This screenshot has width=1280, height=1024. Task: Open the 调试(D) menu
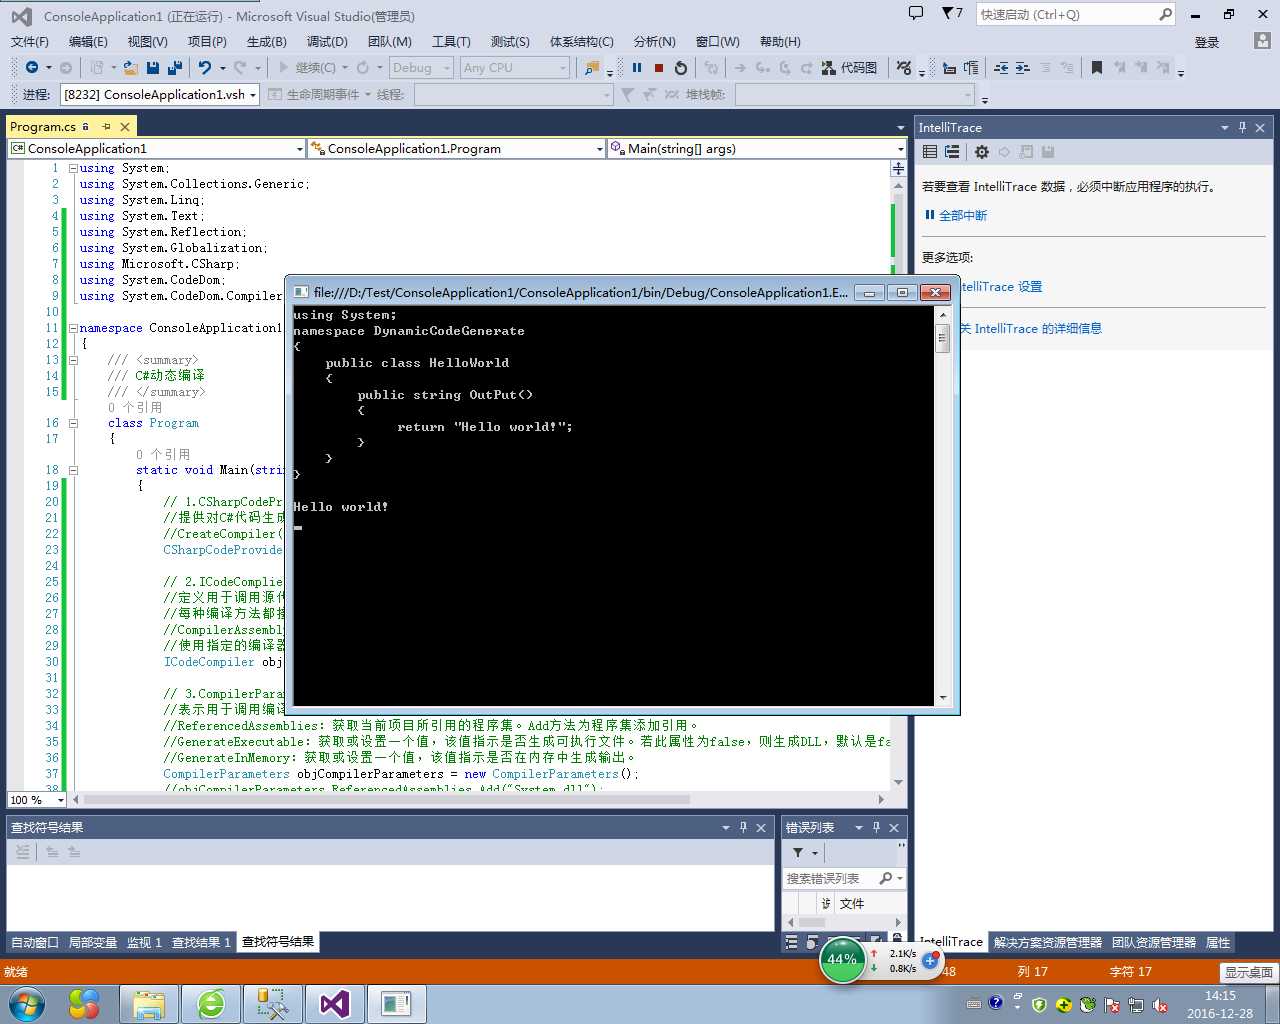coord(327,41)
